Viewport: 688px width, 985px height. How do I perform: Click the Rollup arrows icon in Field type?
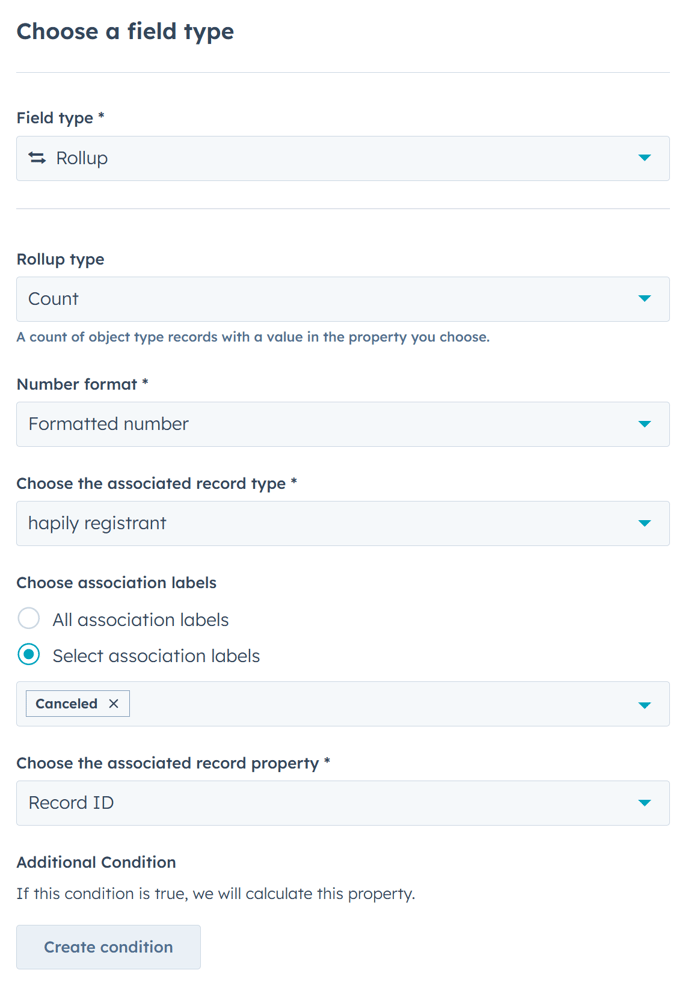coord(37,158)
